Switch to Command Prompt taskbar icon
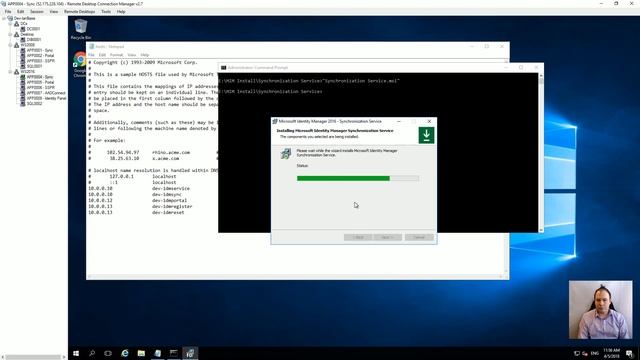Image resolution: width=640 pixels, height=360 pixels. tap(173, 353)
